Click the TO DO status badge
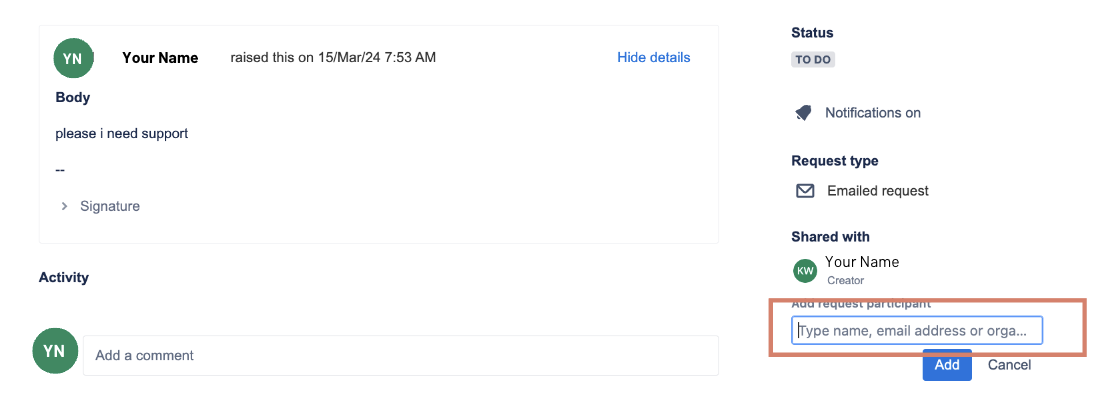 click(813, 59)
